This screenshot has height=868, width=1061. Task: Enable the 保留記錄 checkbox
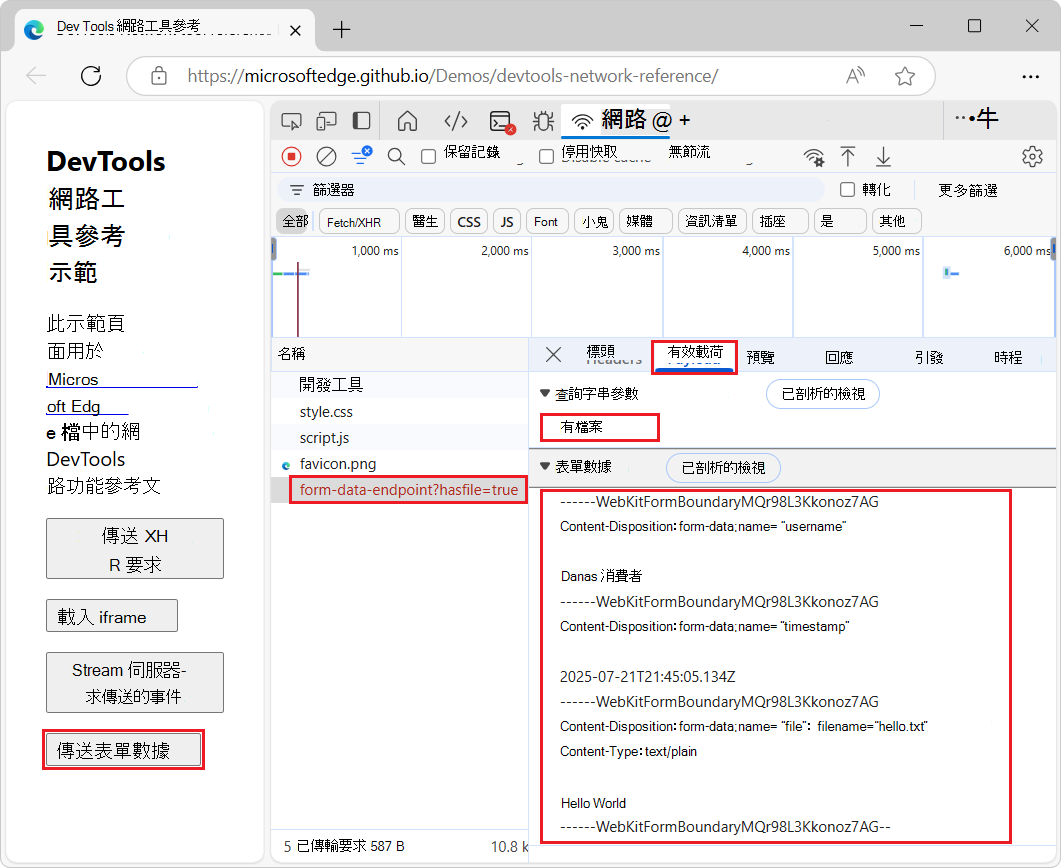pyautogui.click(x=427, y=156)
